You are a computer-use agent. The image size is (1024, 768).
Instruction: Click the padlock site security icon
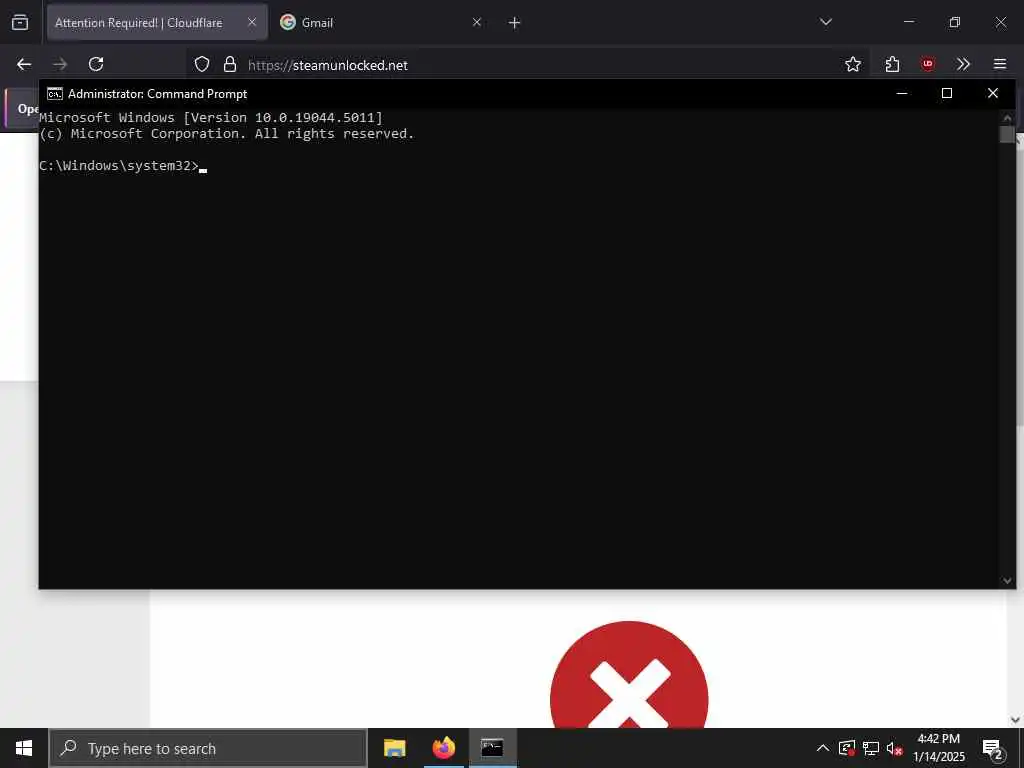(230, 64)
